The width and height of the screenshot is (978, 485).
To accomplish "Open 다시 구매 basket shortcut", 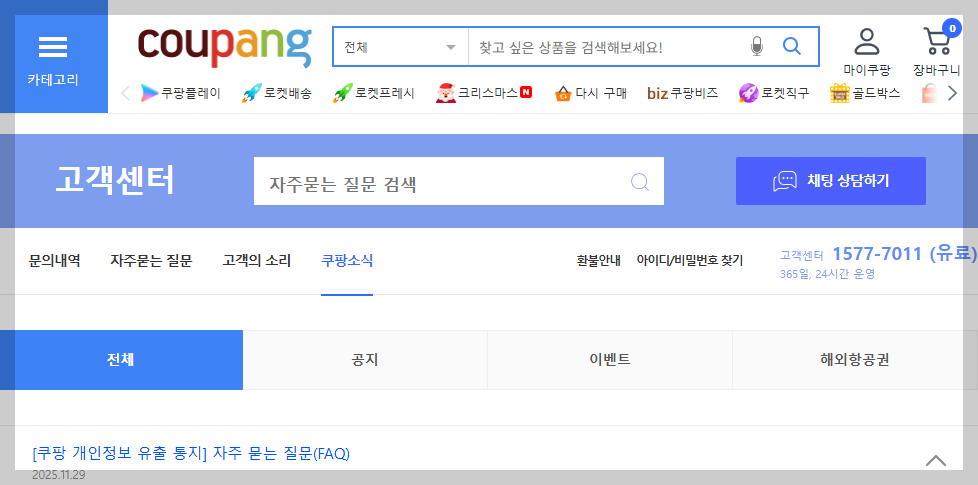I will (590, 94).
